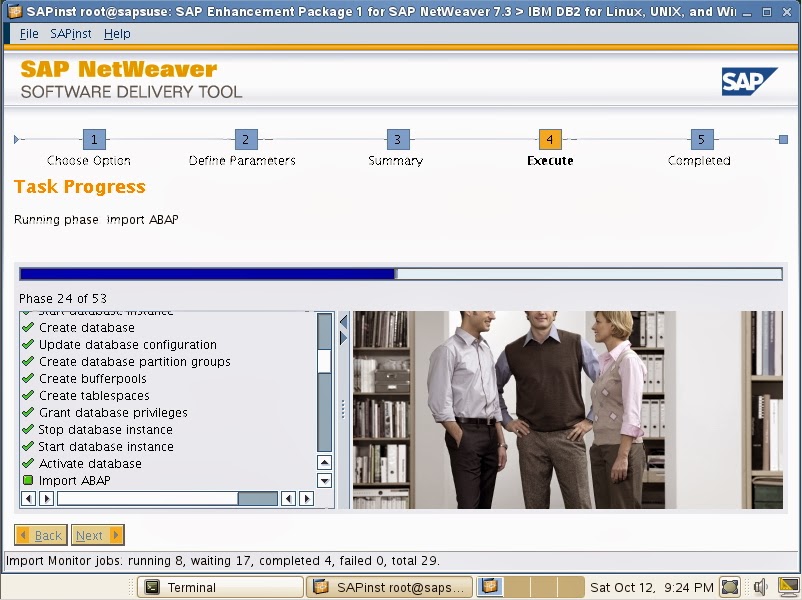802x600 pixels.
Task: Click the step 3 Summary indicator
Action: (396, 137)
